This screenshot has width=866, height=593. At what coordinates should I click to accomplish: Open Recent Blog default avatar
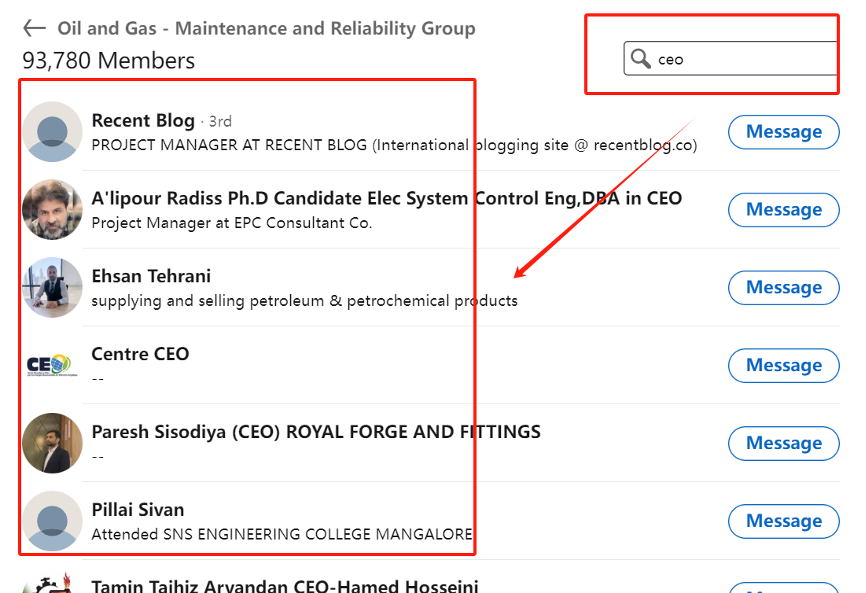[x=52, y=132]
